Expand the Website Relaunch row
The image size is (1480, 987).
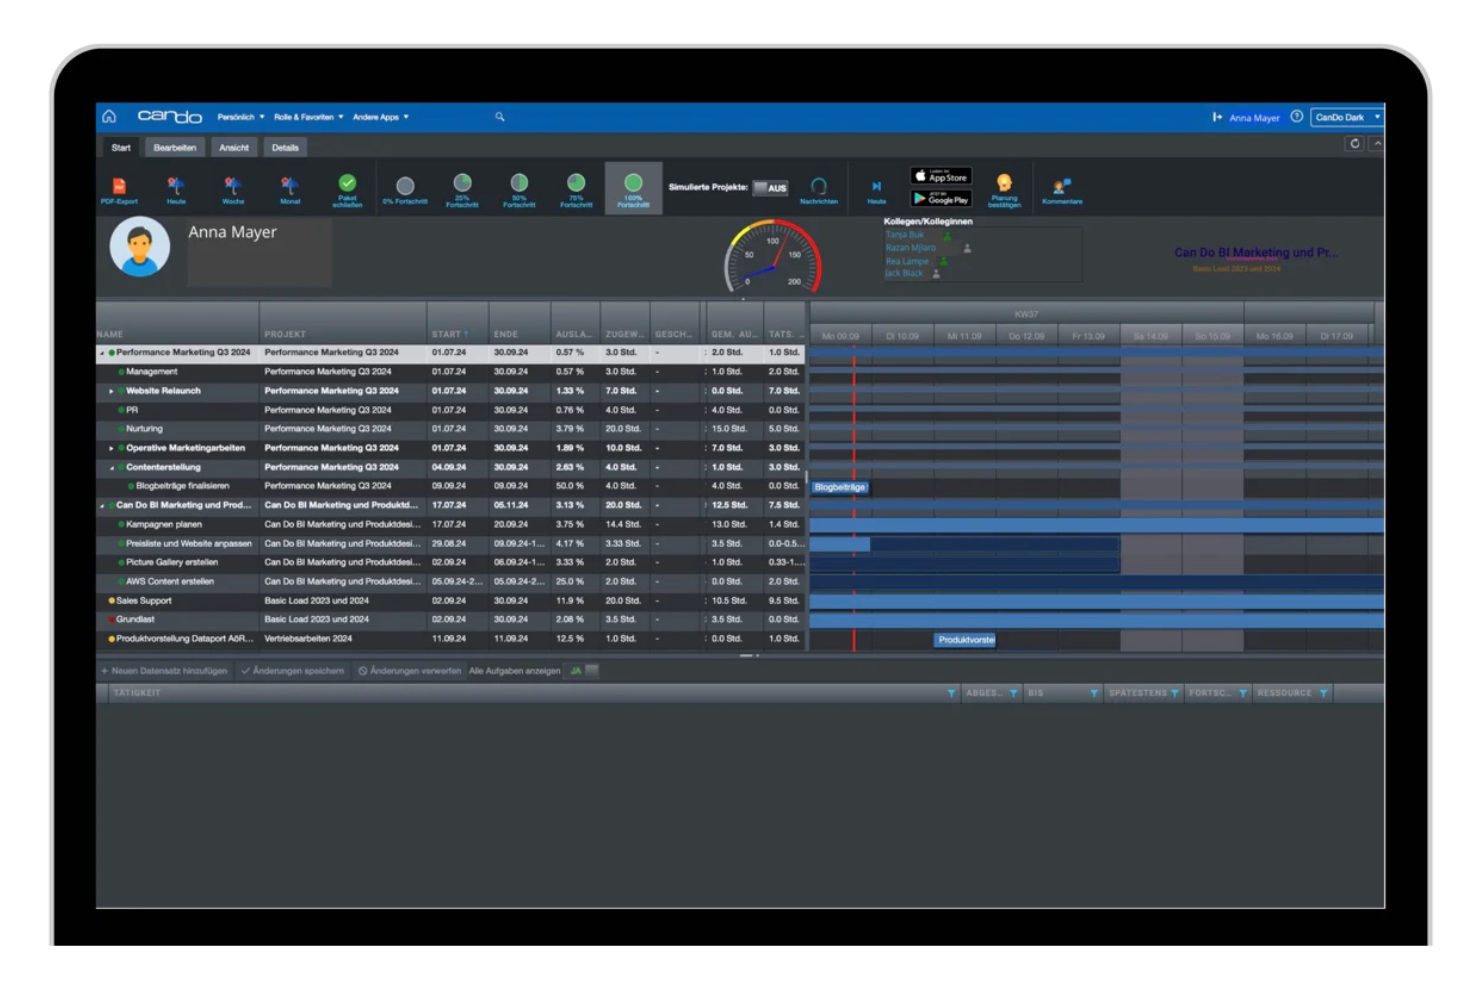click(111, 391)
